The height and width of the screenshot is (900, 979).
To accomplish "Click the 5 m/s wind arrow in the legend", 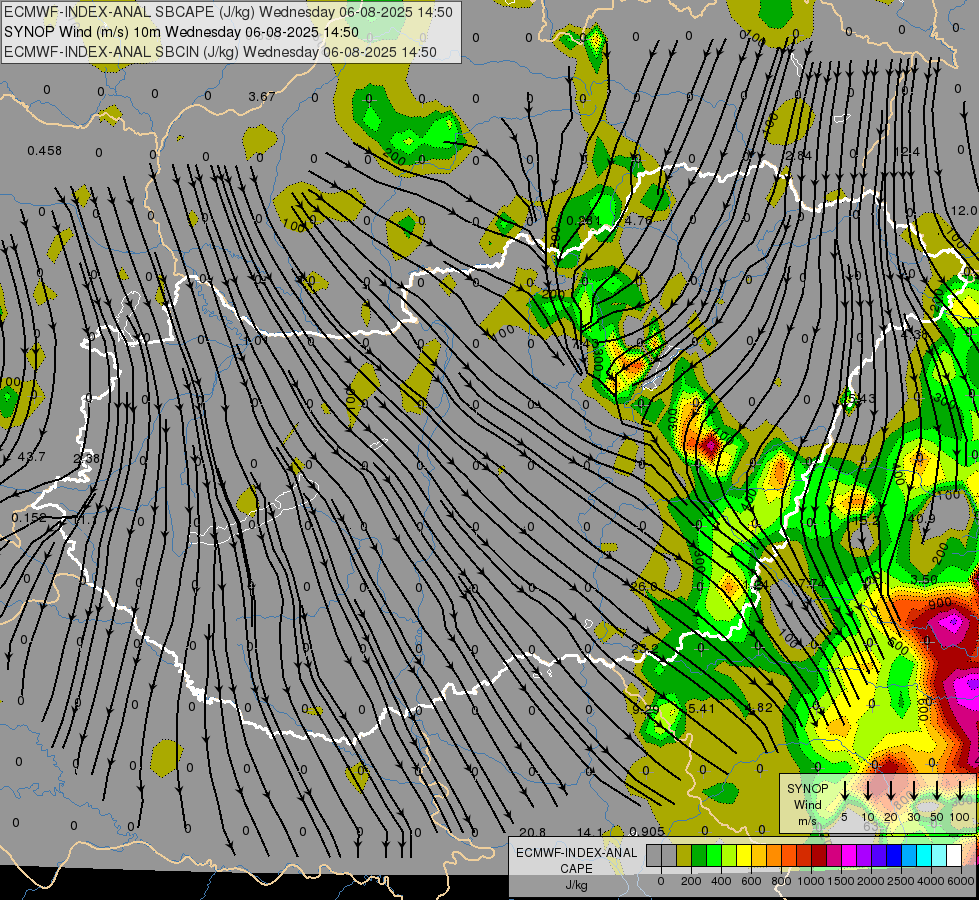I will (845, 791).
